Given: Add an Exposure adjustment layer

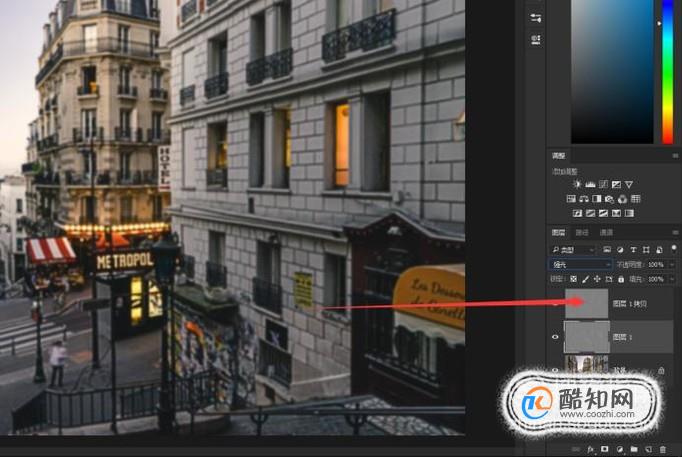Looking at the screenshot, I should click(x=616, y=184).
